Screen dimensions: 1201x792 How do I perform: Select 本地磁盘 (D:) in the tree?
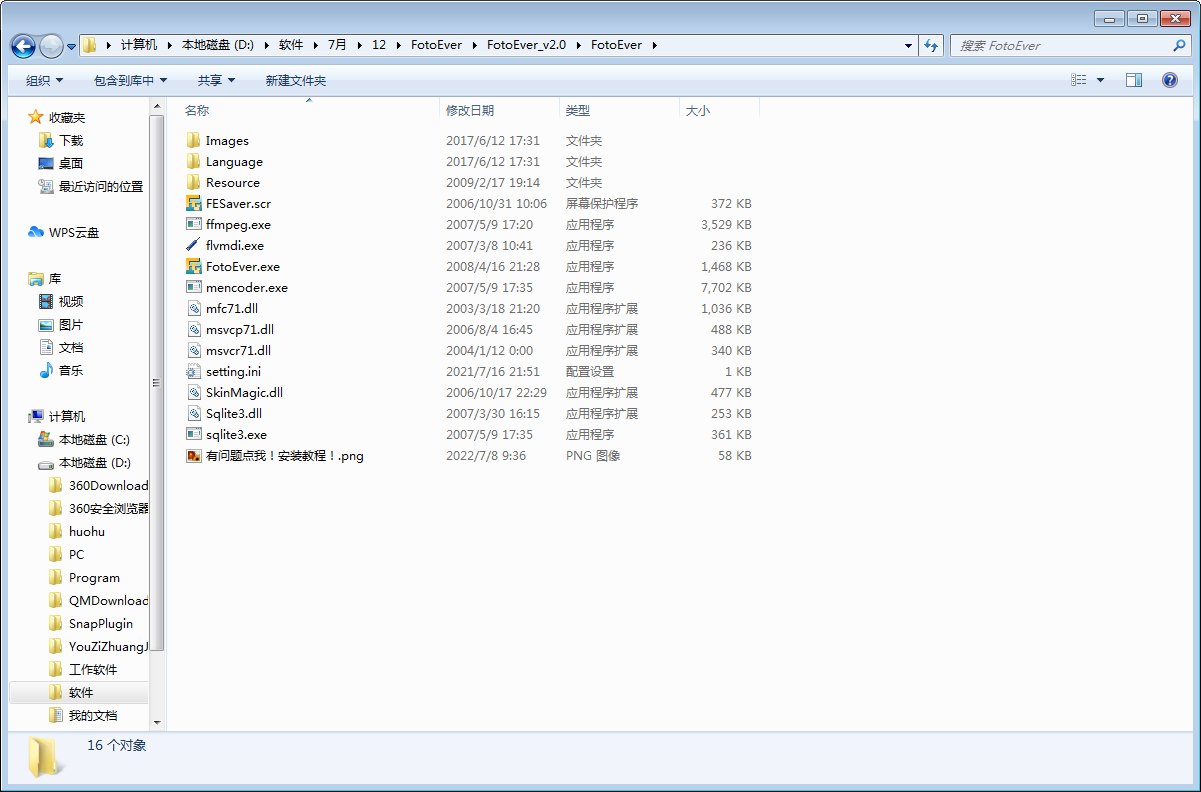click(x=95, y=462)
